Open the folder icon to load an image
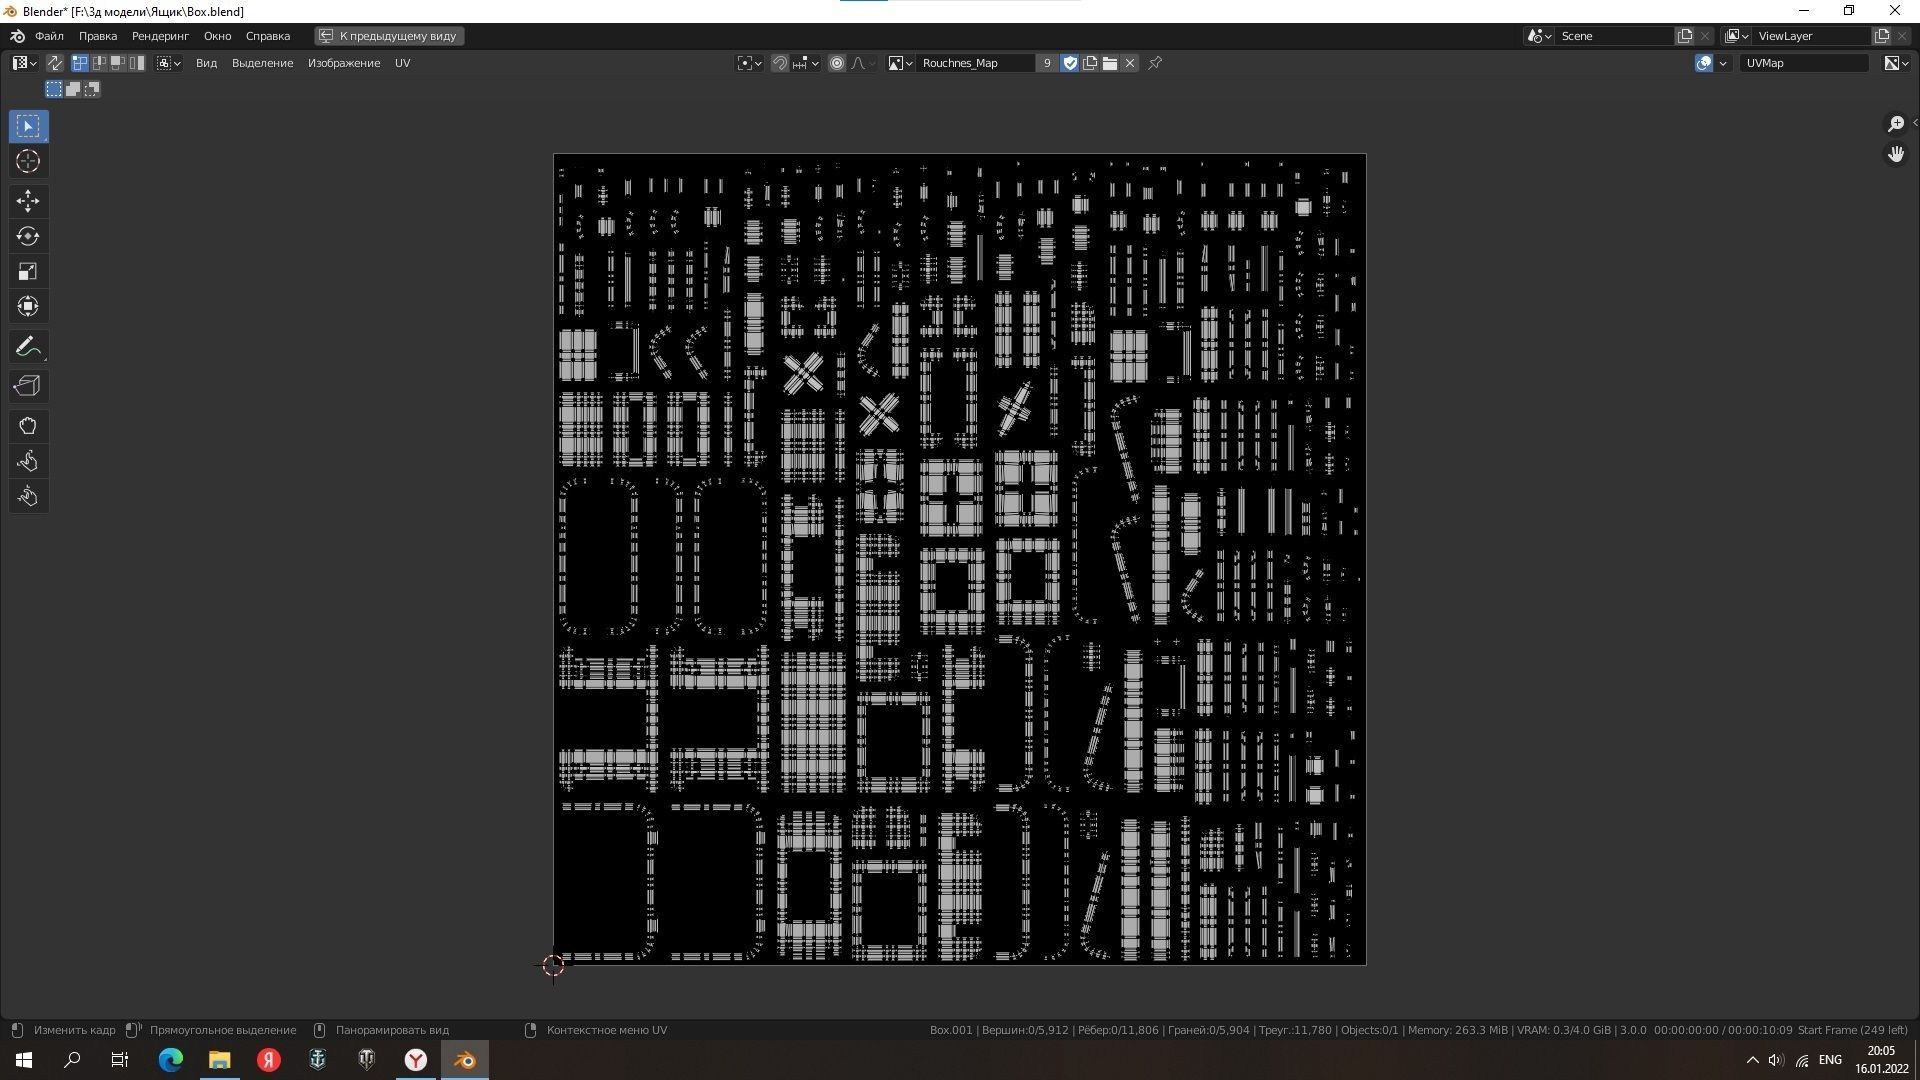The height and width of the screenshot is (1080, 1920). (x=1110, y=63)
